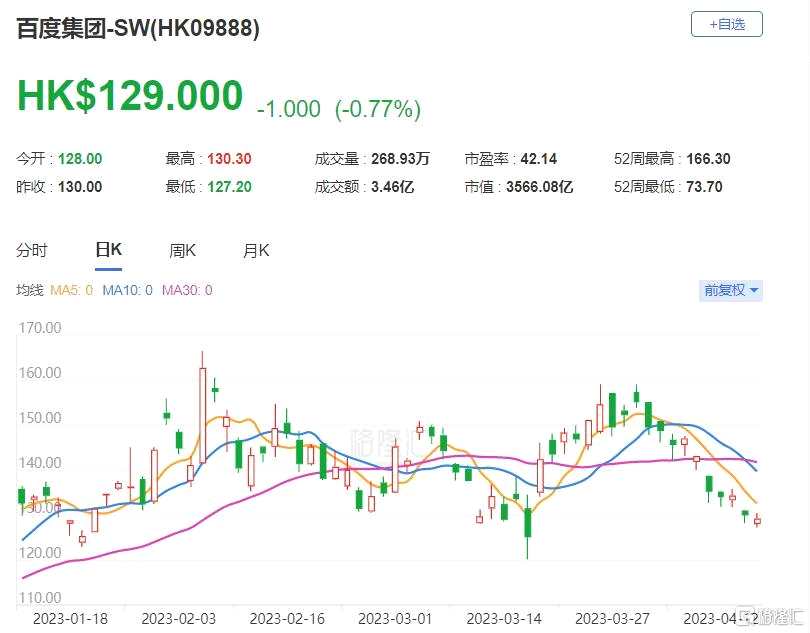Click the last candlestick at chart's right end

point(757,520)
